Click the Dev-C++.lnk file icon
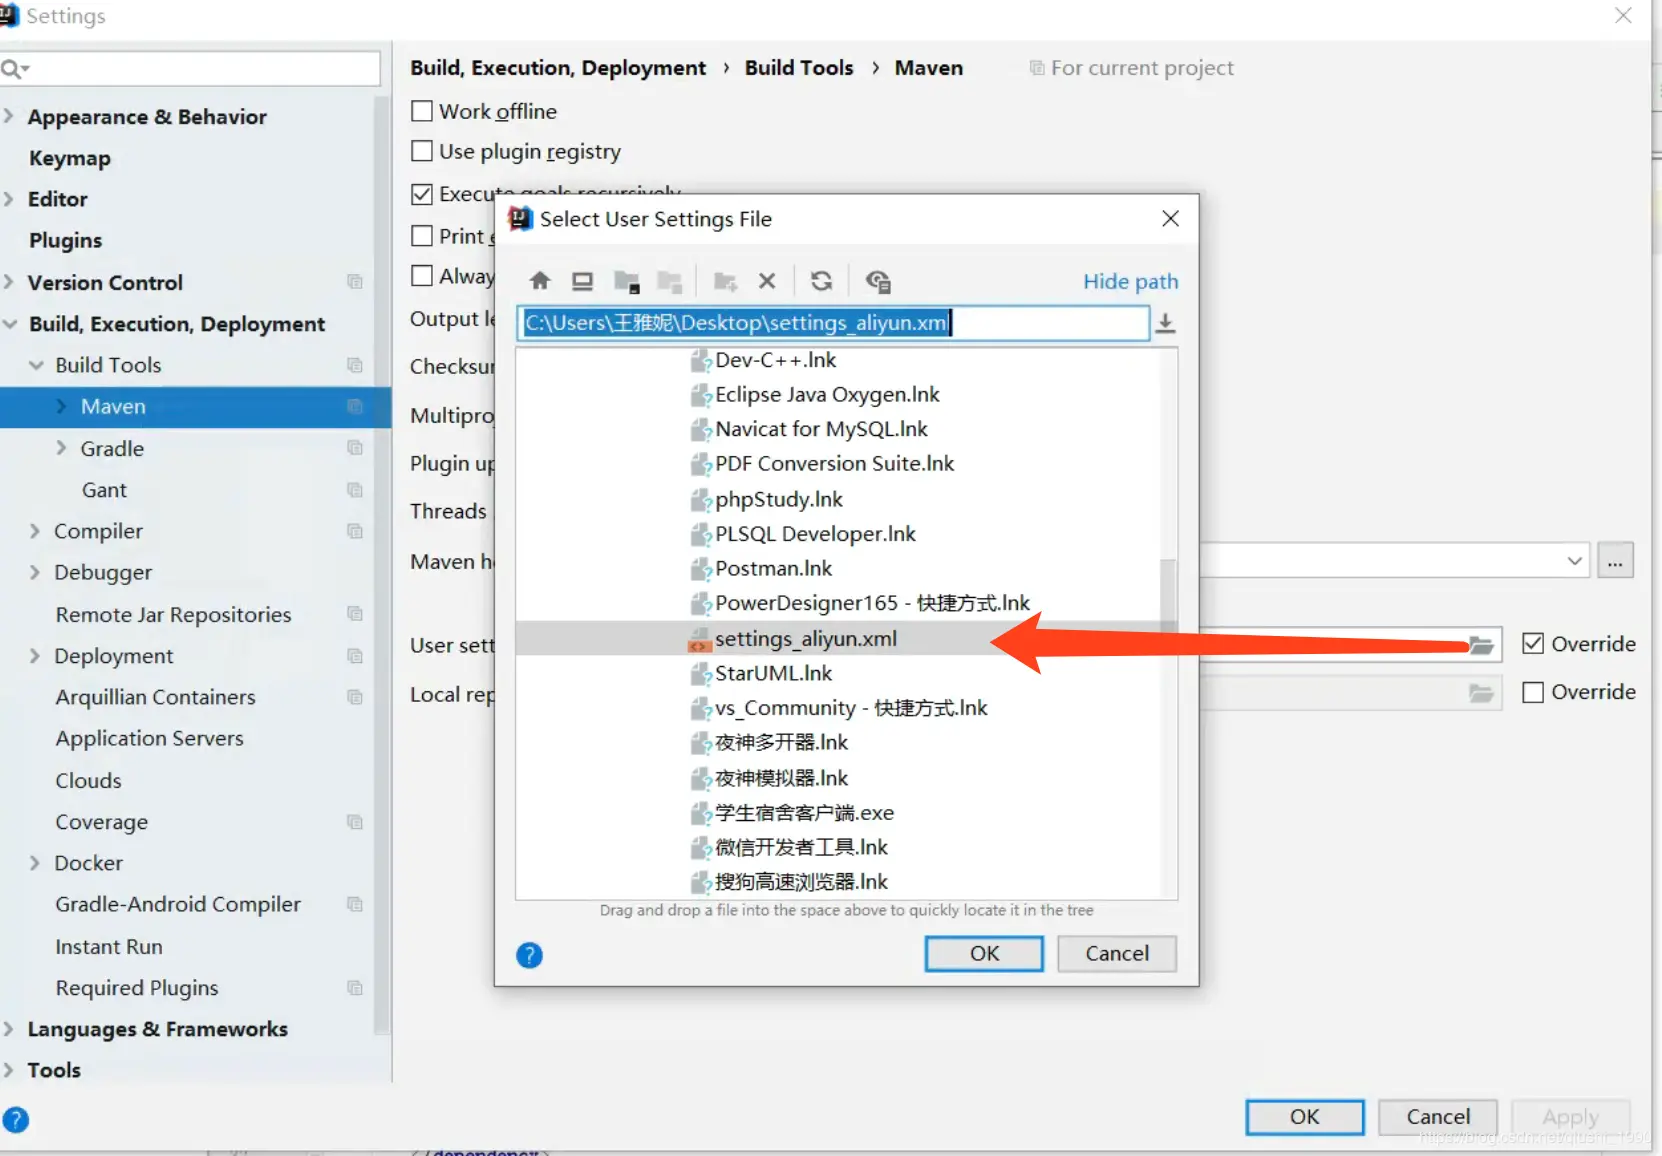1662x1156 pixels. point(700,361)
